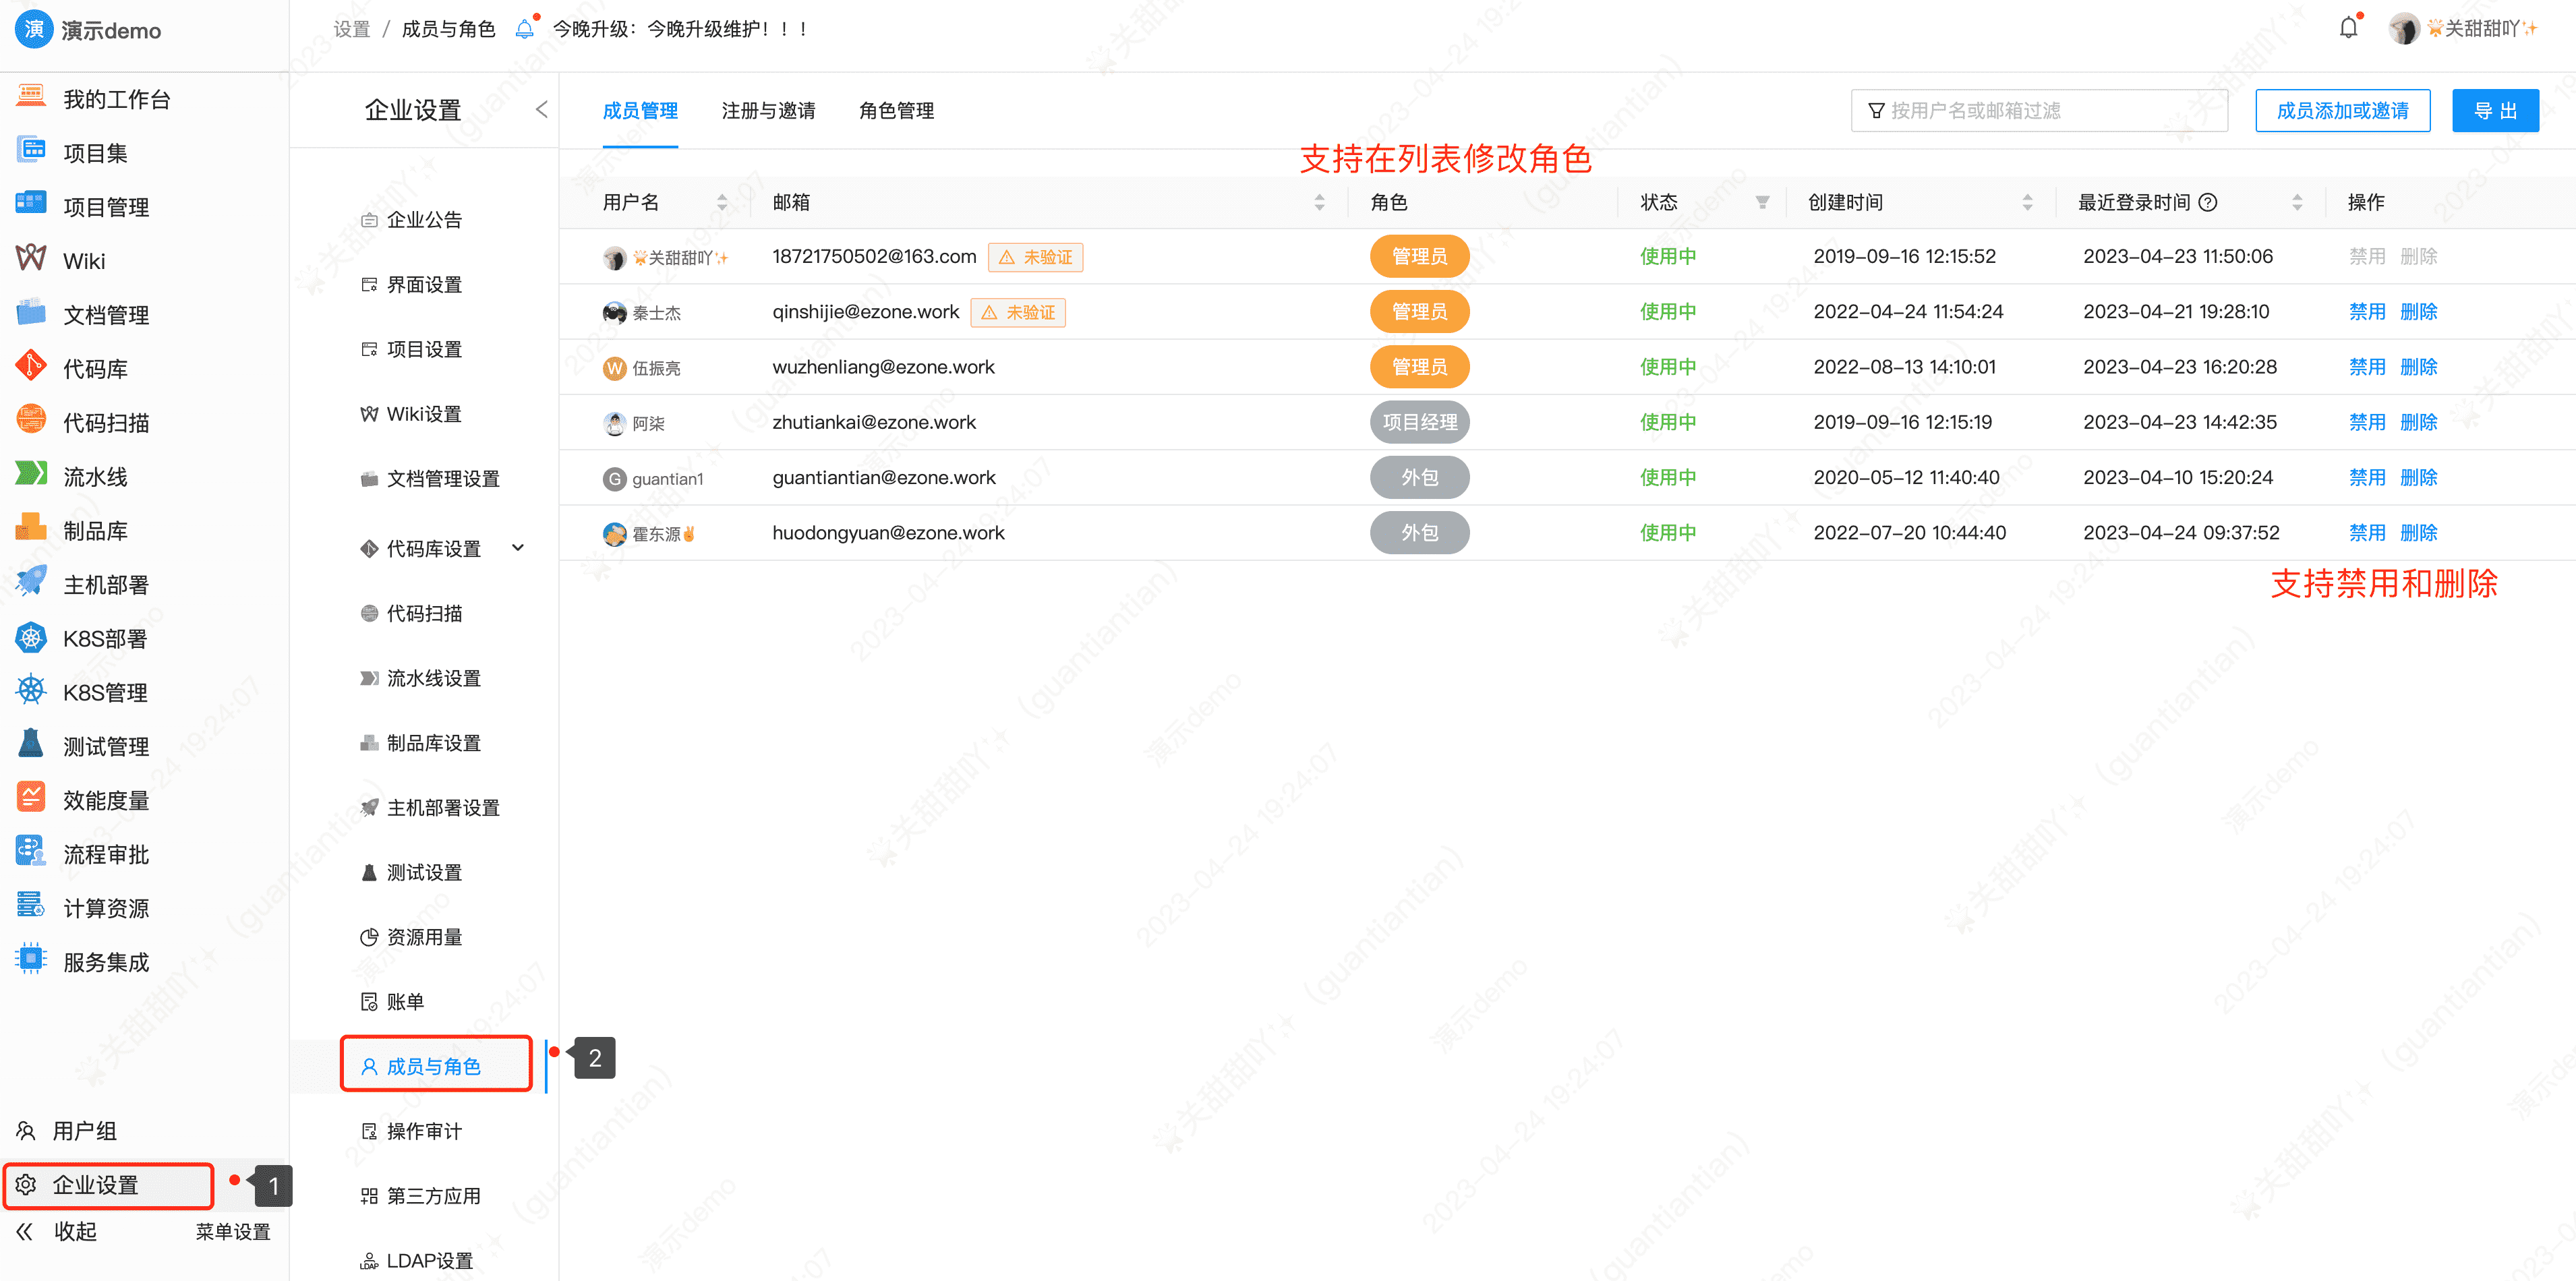Toggle sorting on the 用户名 column

click(x=722, y=202)
